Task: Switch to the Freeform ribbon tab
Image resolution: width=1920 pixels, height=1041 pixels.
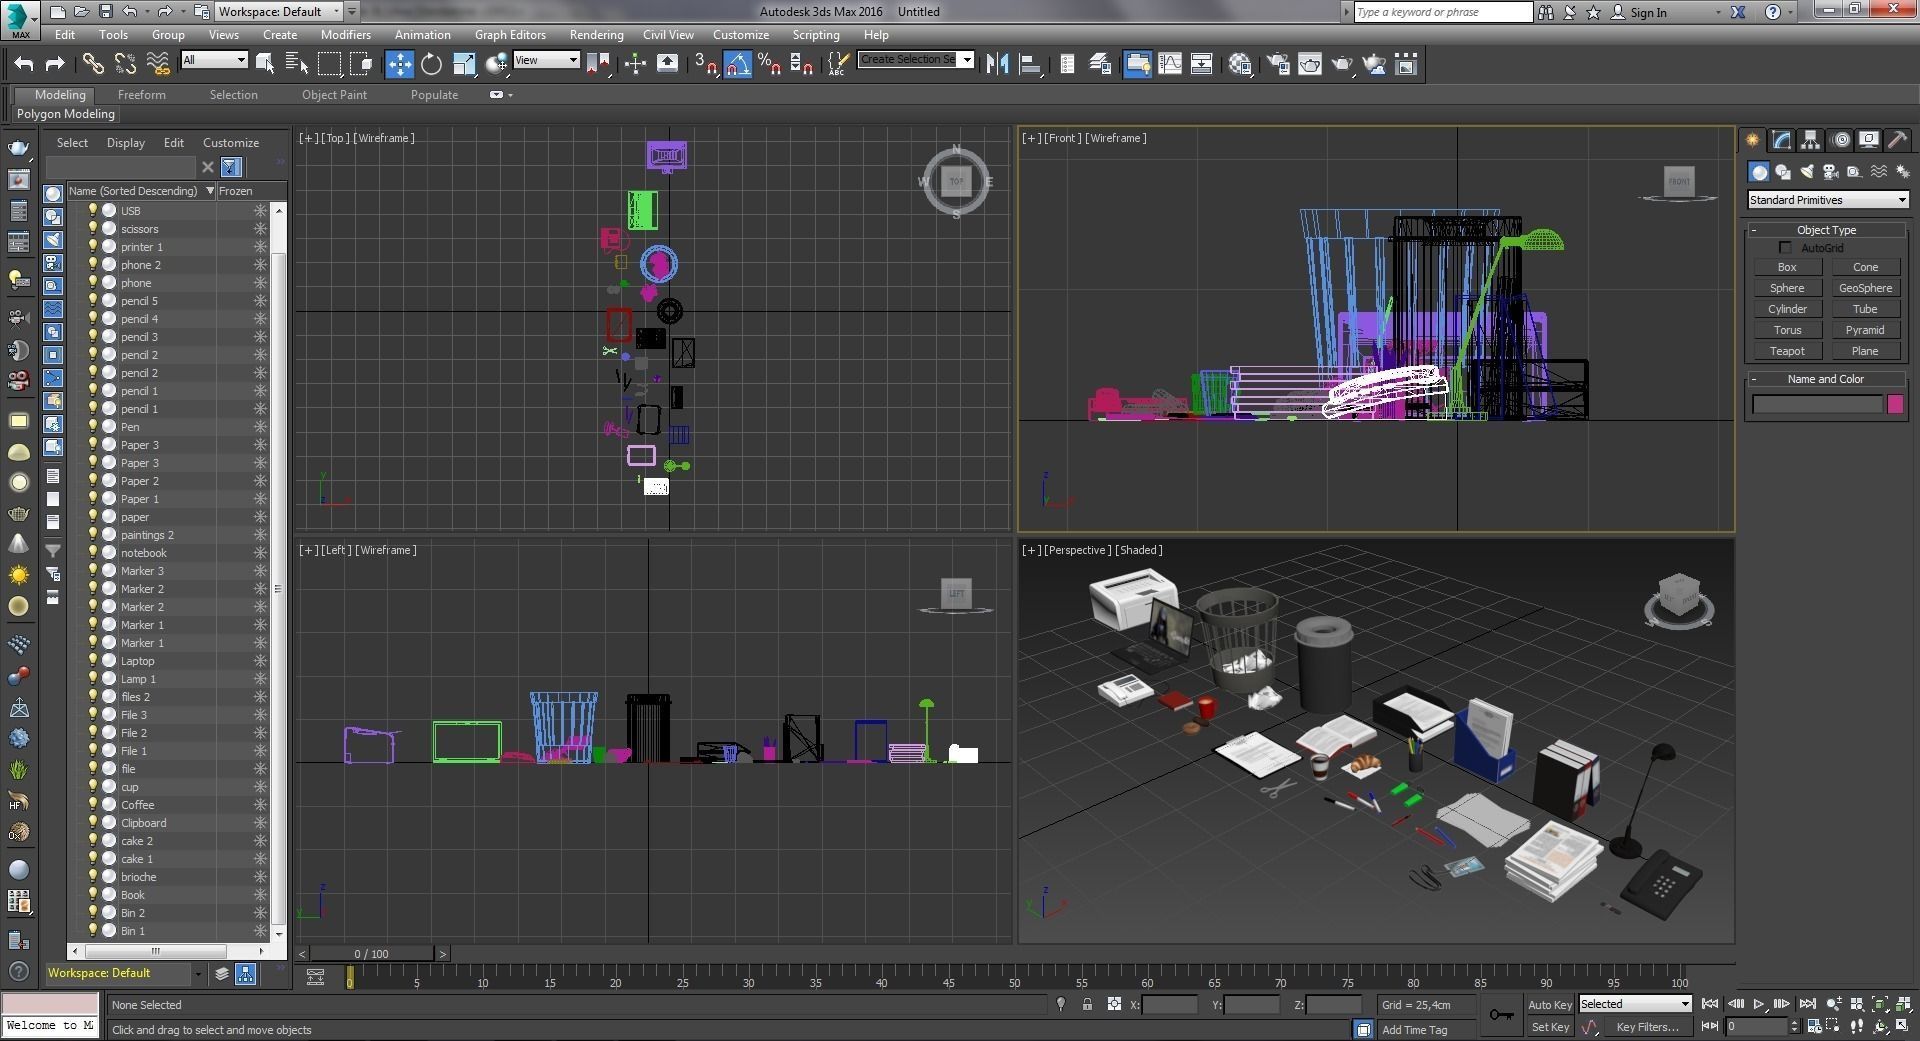Action: (141, 95)
